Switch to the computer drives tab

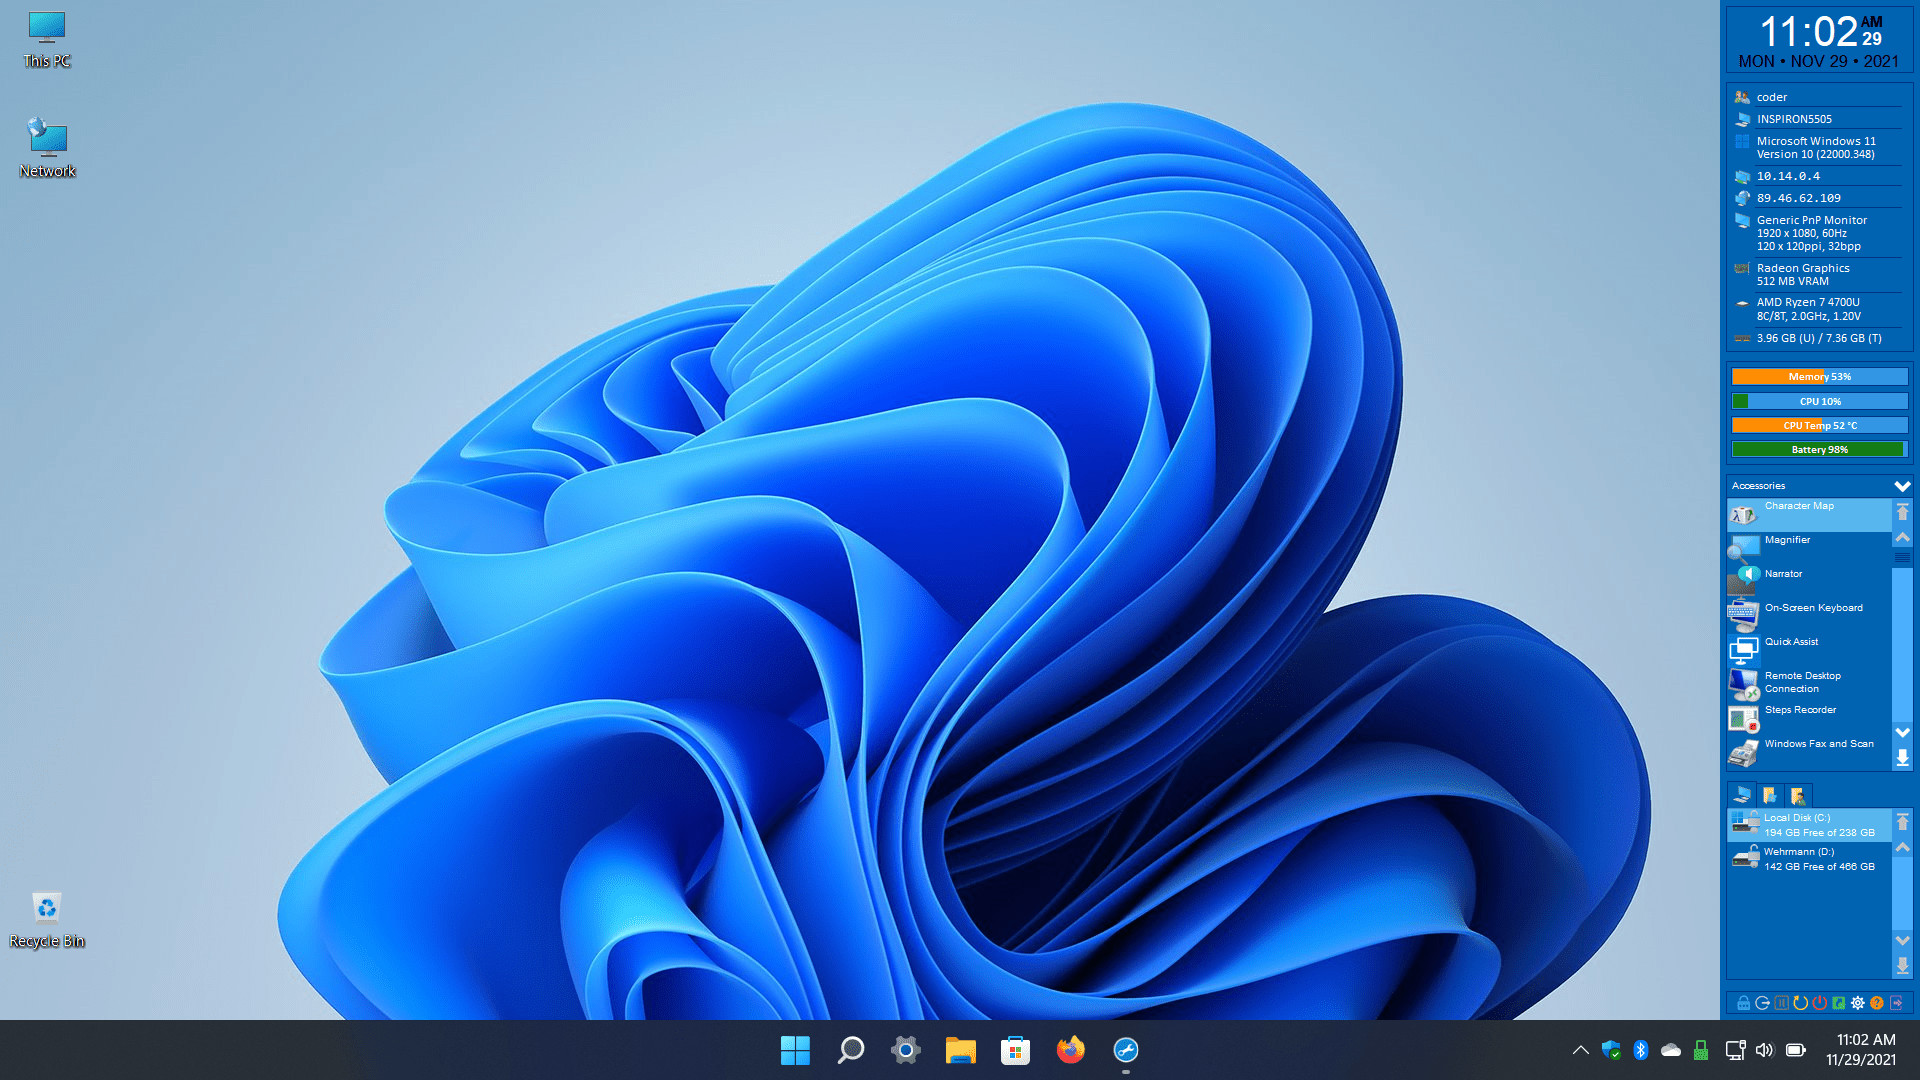tap(1742, 795)
